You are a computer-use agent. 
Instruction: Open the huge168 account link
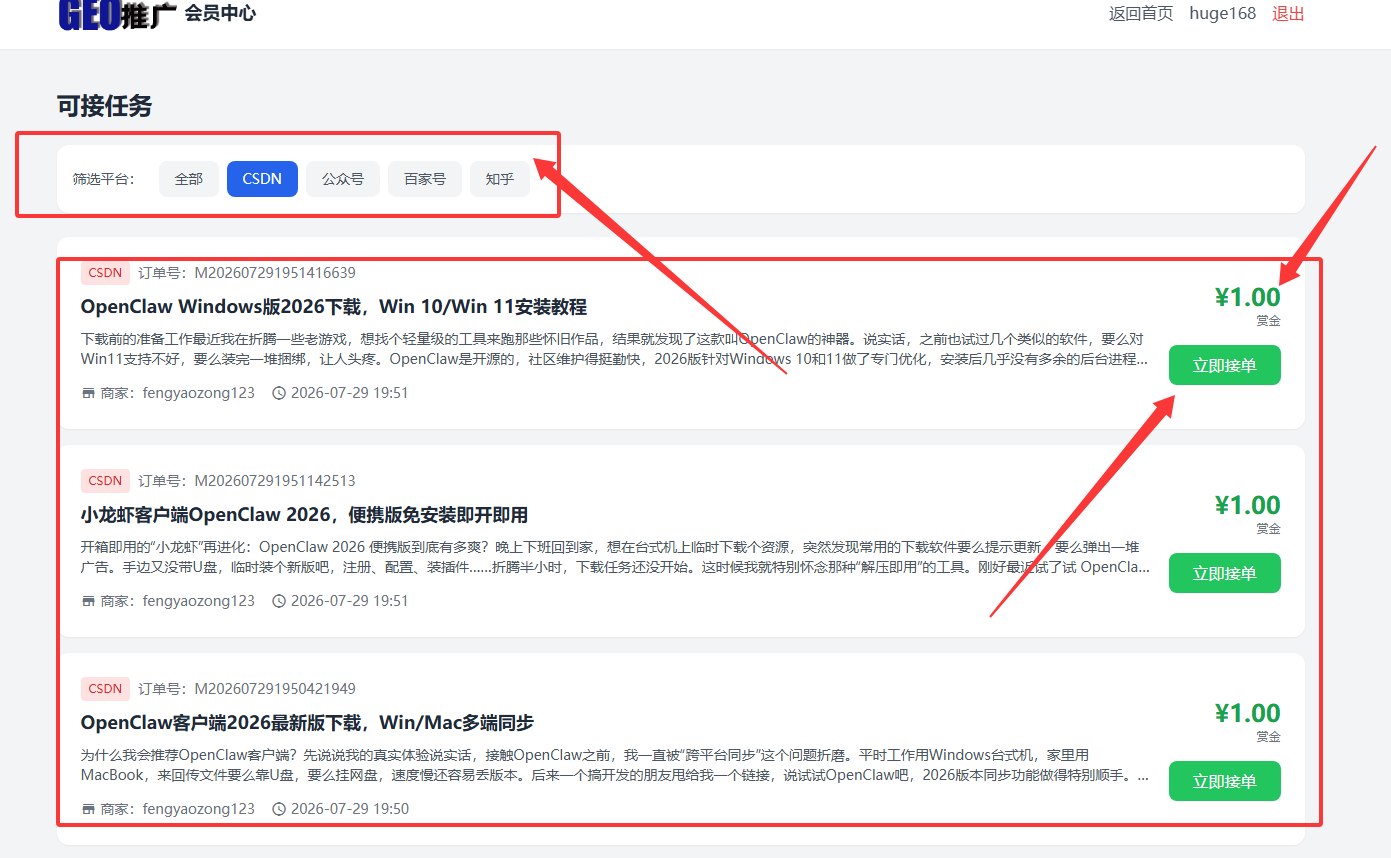[x=1222, y=13]
